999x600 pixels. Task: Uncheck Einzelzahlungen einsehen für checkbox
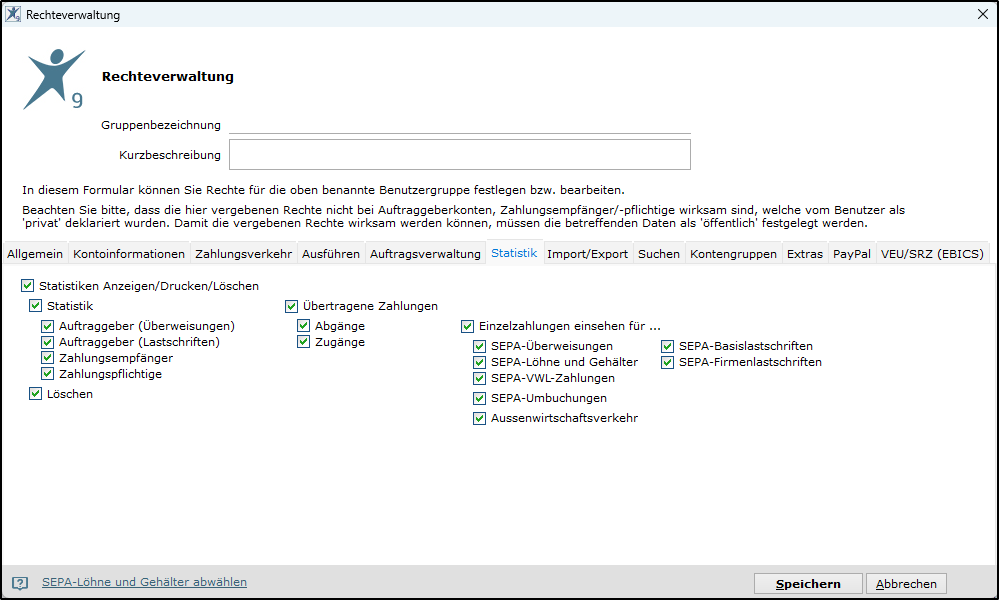[467, 326]
